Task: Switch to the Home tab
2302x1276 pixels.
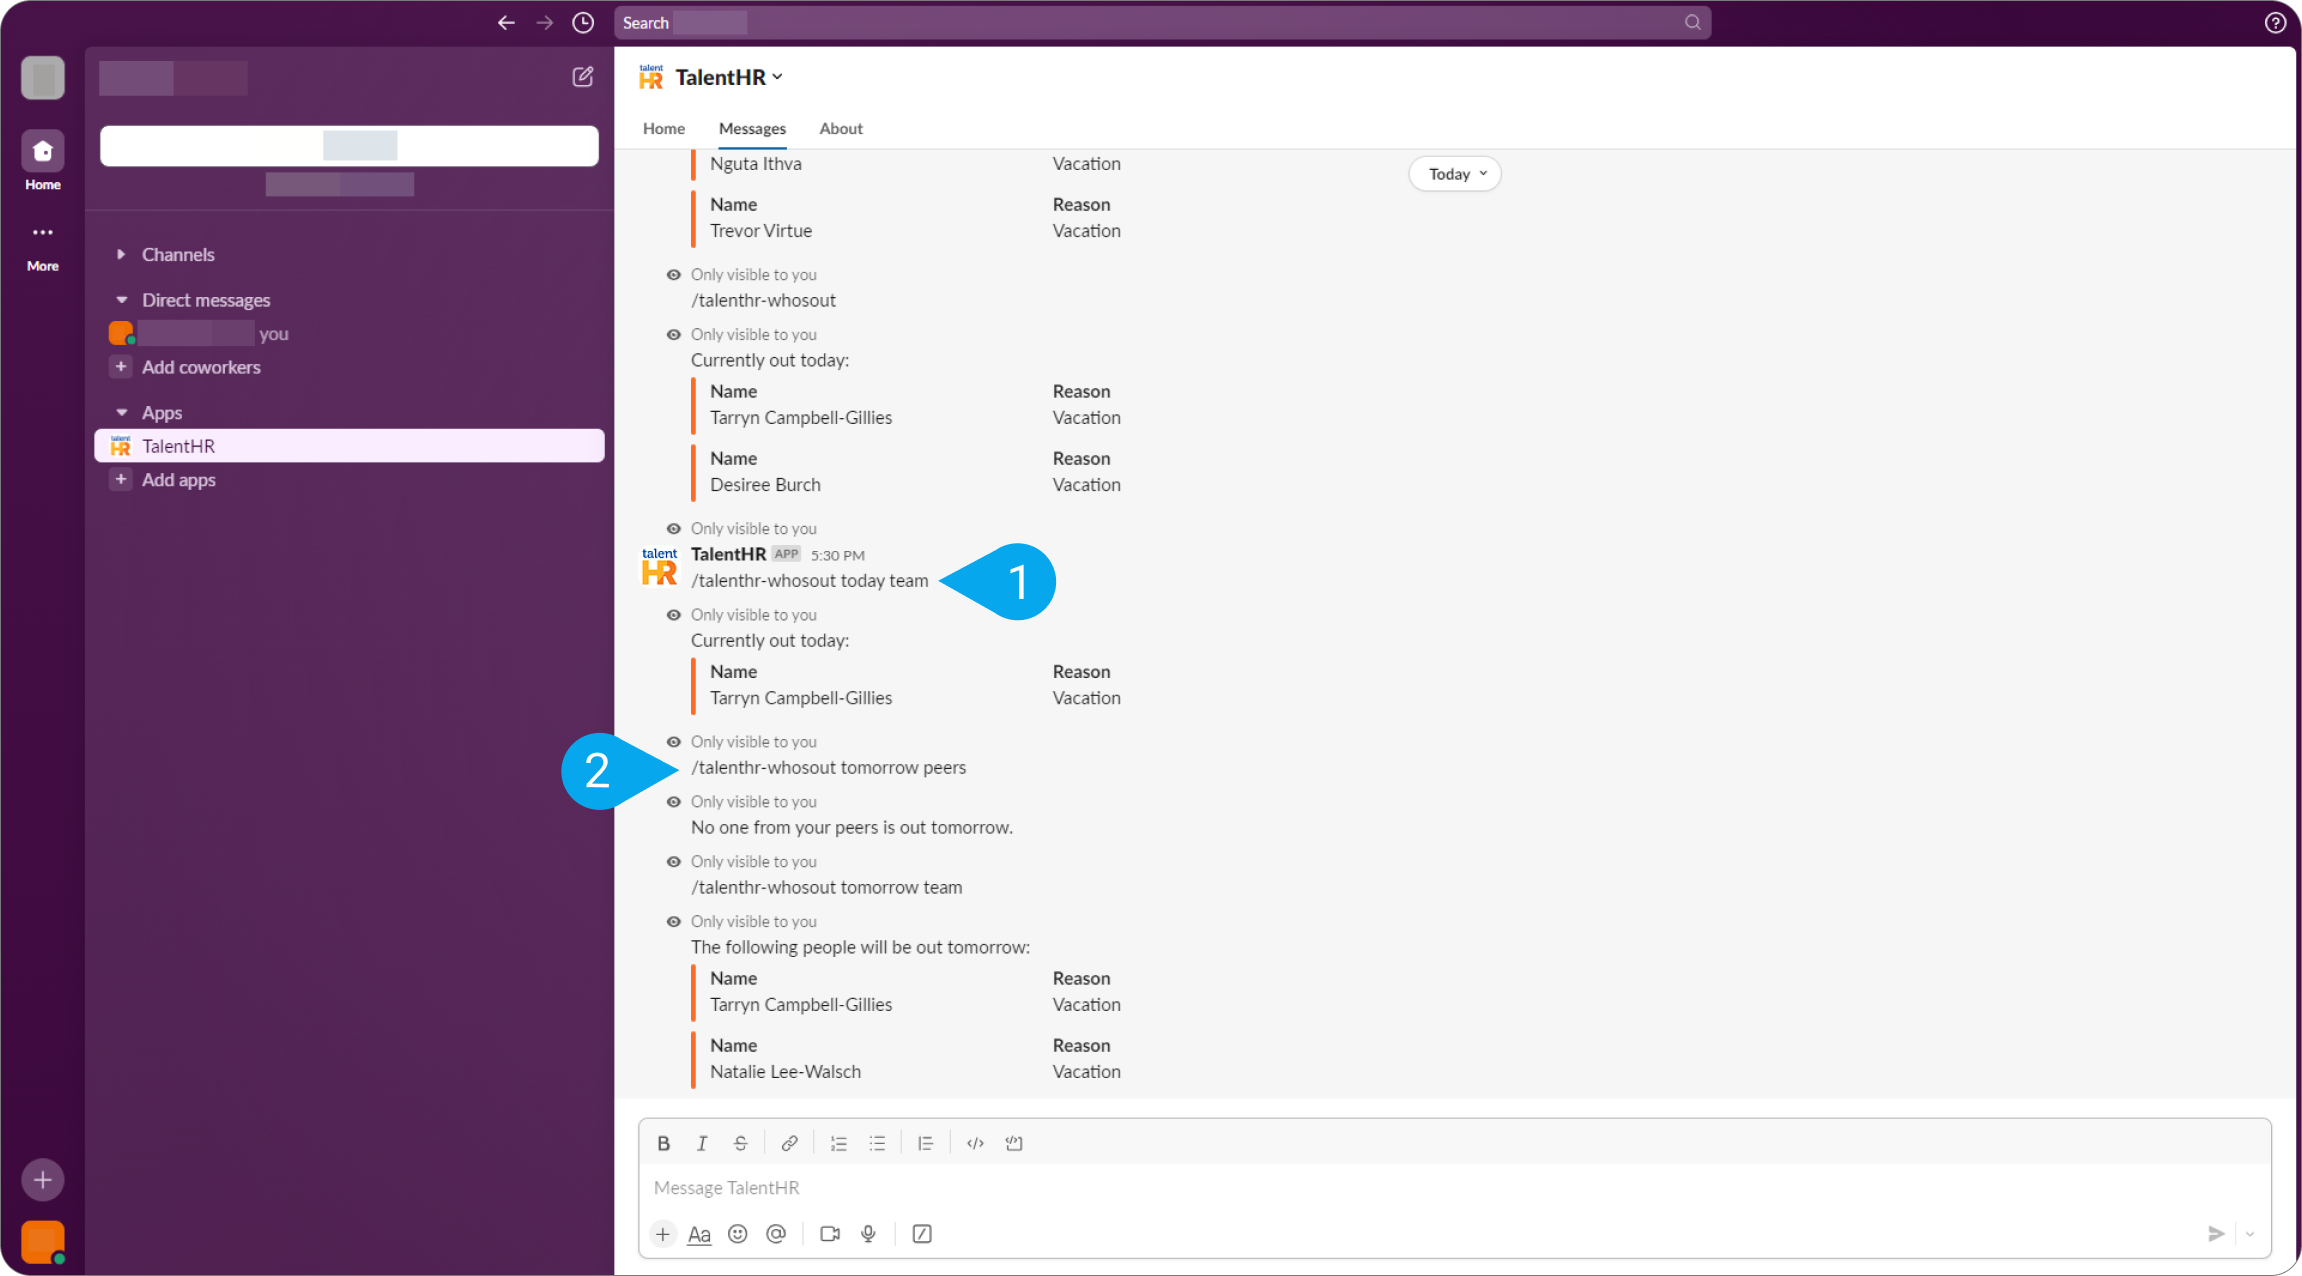Action: click(x=664, y=128)
